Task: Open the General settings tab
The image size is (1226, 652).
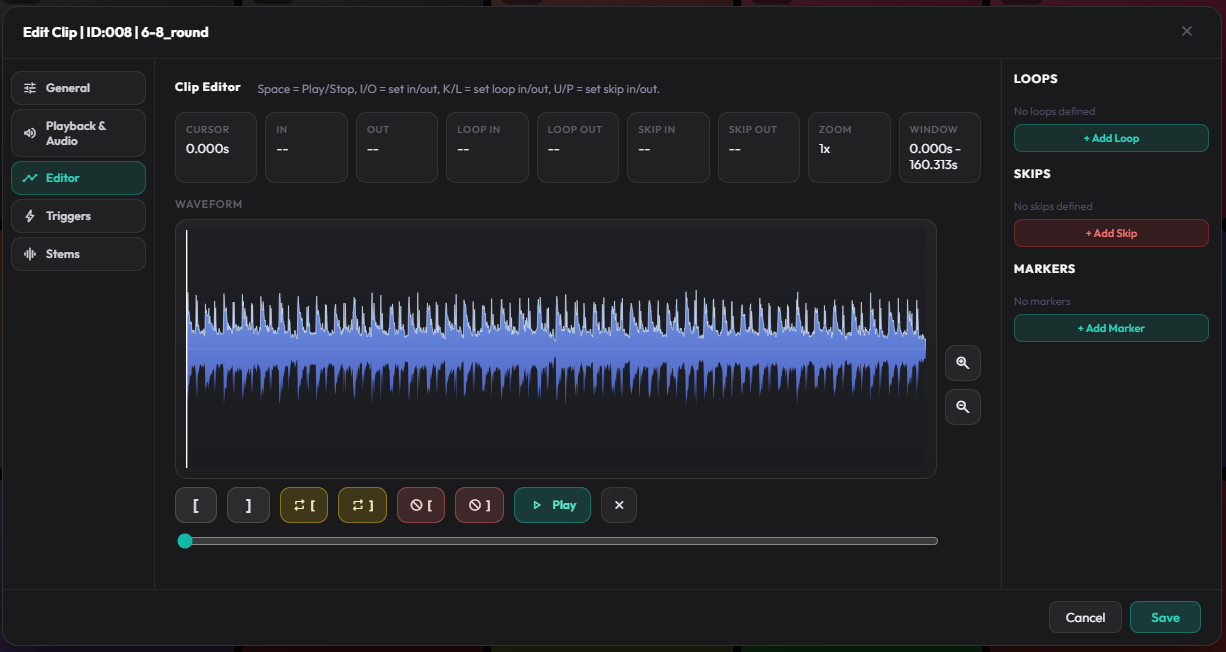Action: click(x=78, y=88)
